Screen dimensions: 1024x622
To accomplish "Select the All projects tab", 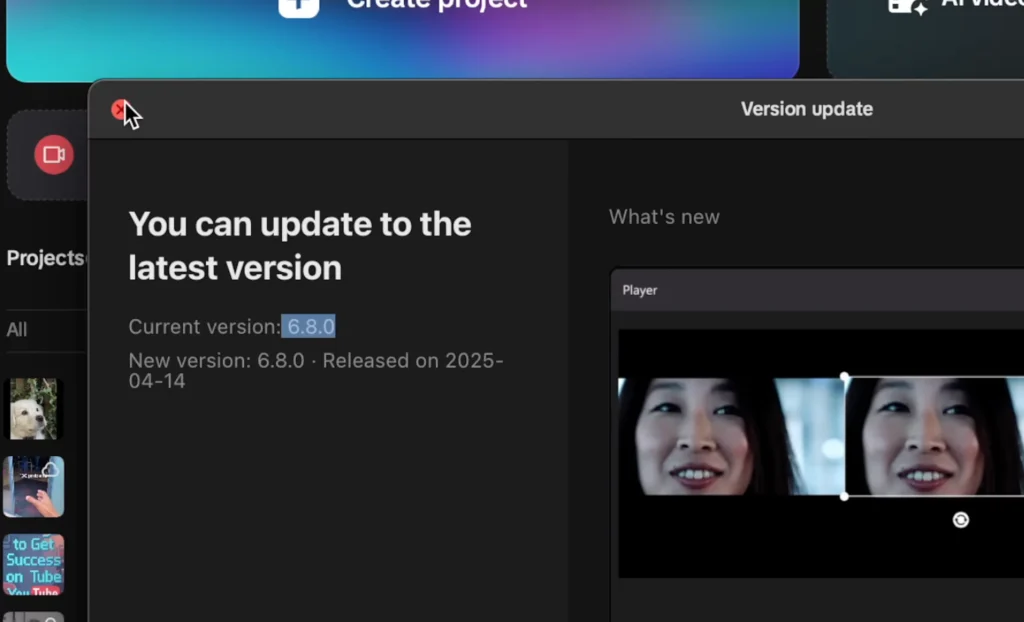I will (17, 329).
